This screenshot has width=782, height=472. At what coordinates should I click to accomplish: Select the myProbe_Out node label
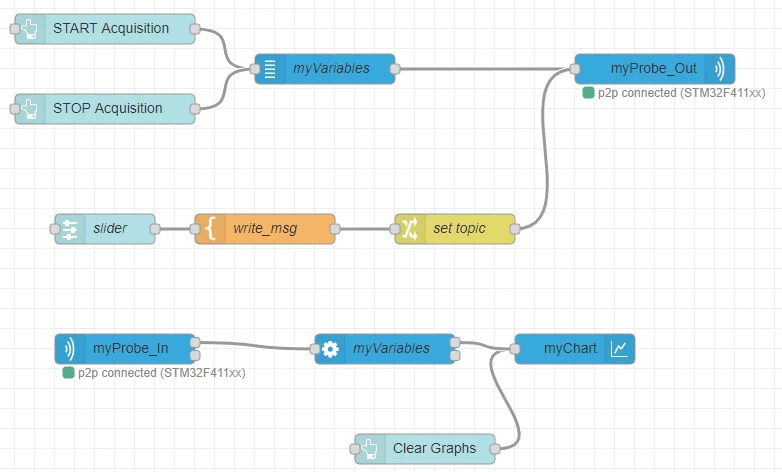[x=653, y=68]
